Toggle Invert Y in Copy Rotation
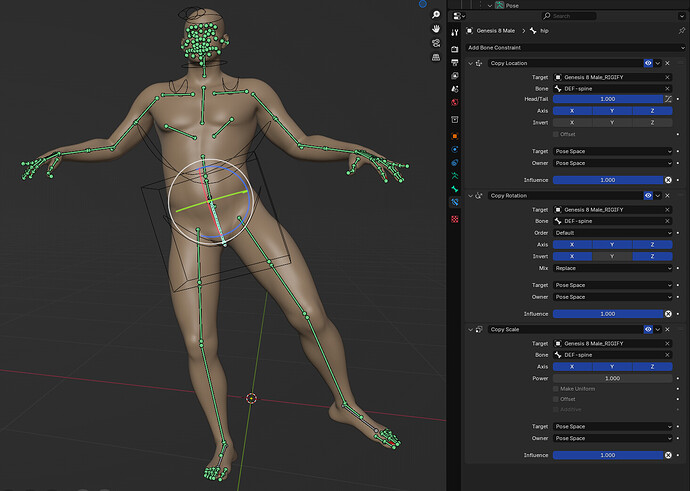The image size is (690, 491). 612,256
